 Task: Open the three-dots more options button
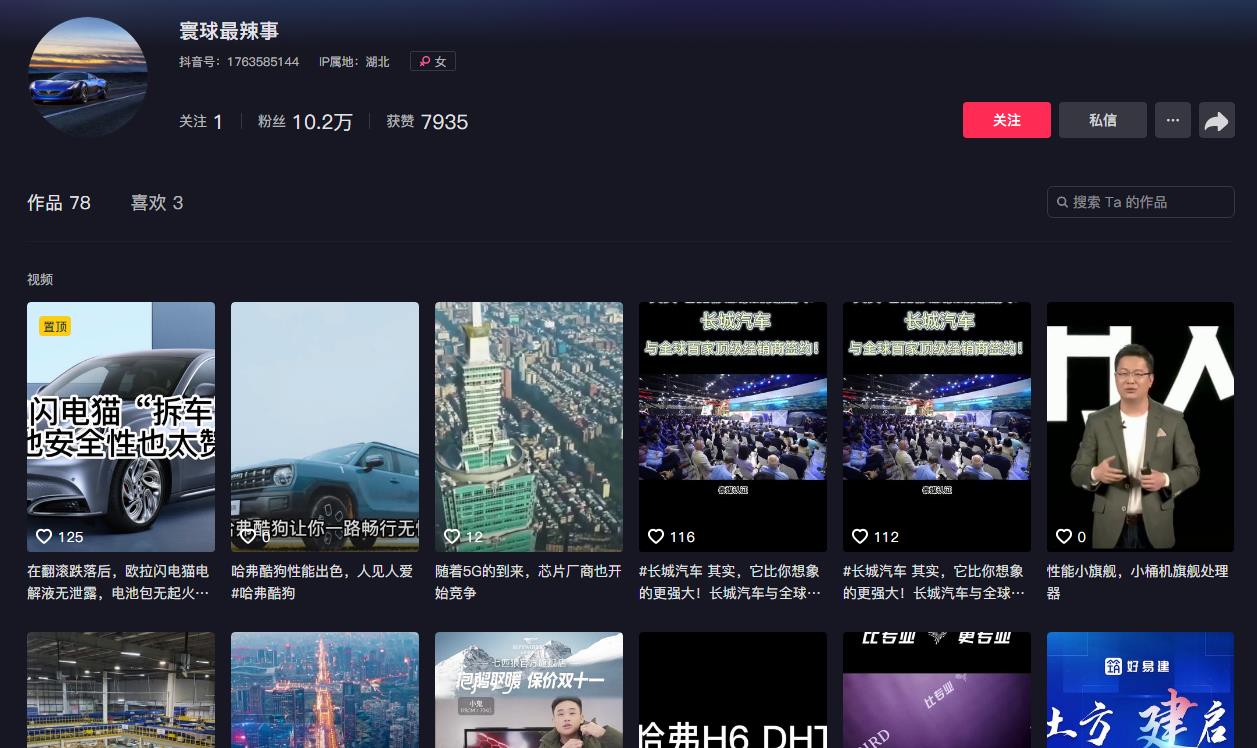click(1173, 120)
